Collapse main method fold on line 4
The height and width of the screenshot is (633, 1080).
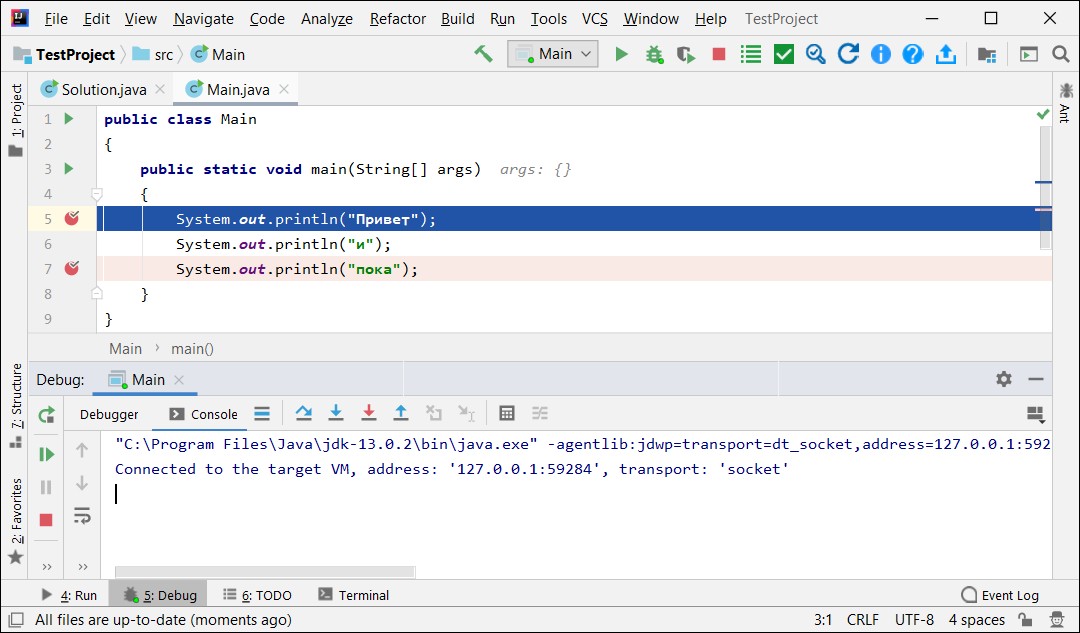(x=97, y=194)
